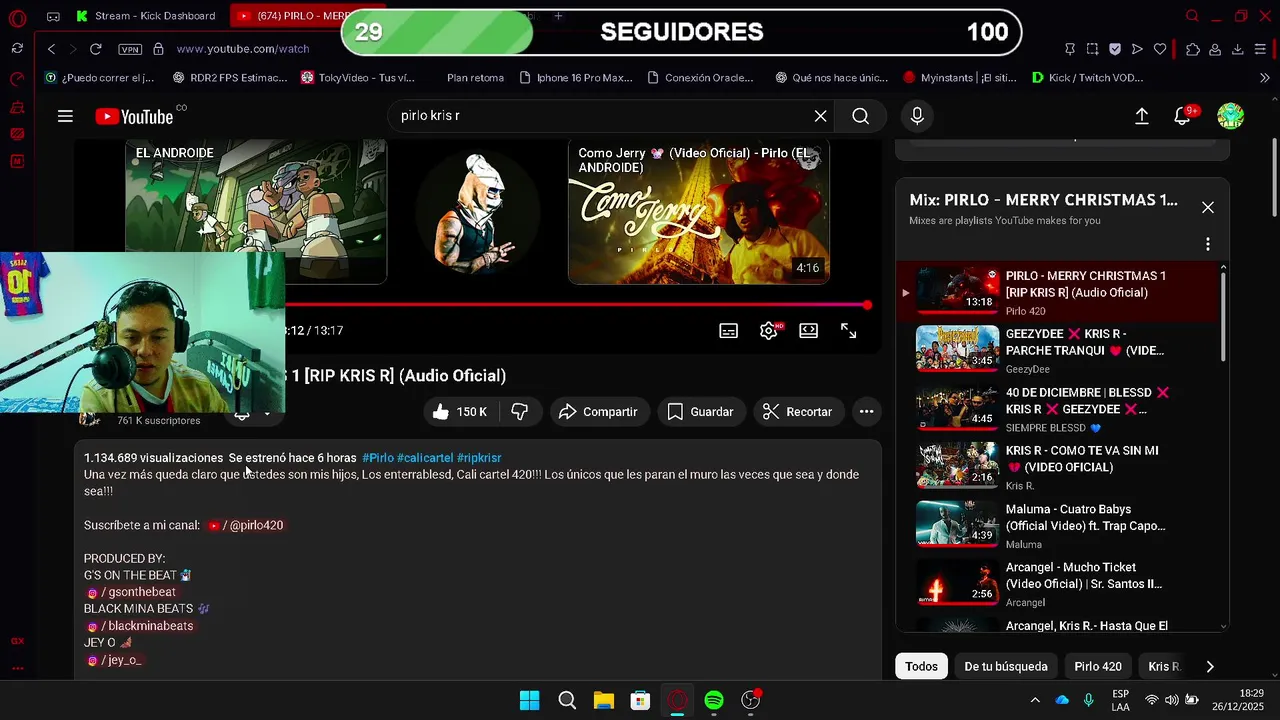Switch the player to theater mode
This screenshot has height=720, width=1280.
click(808, 331)
